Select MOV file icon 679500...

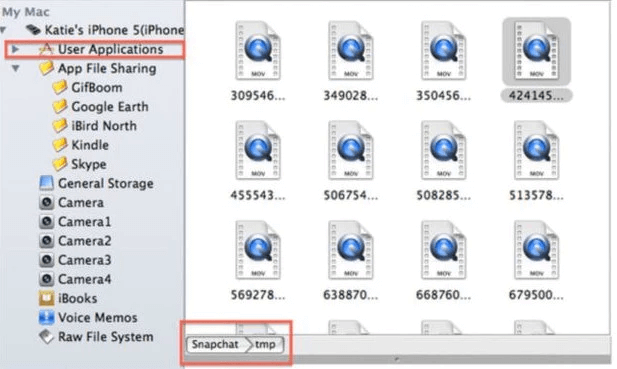point(536,250)
